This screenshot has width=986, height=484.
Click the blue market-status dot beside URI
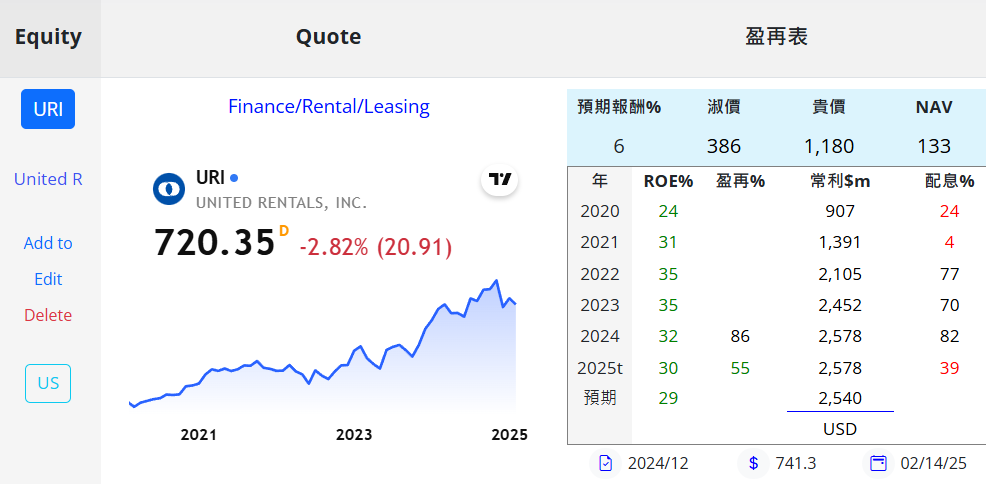point(234,178)
